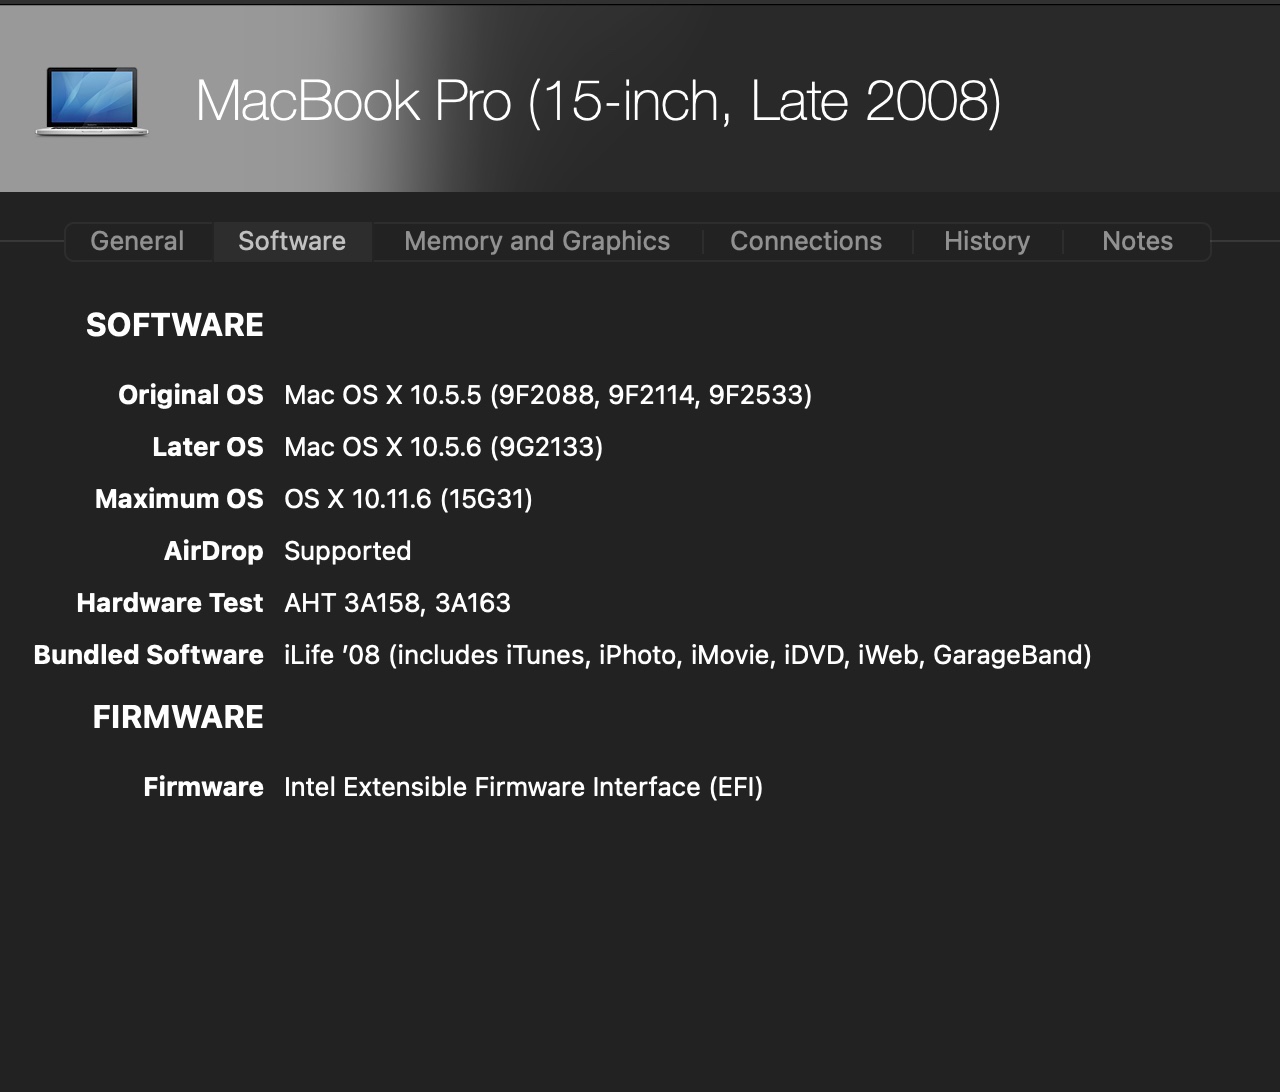Click the MacBook Pro model title text

598,101
